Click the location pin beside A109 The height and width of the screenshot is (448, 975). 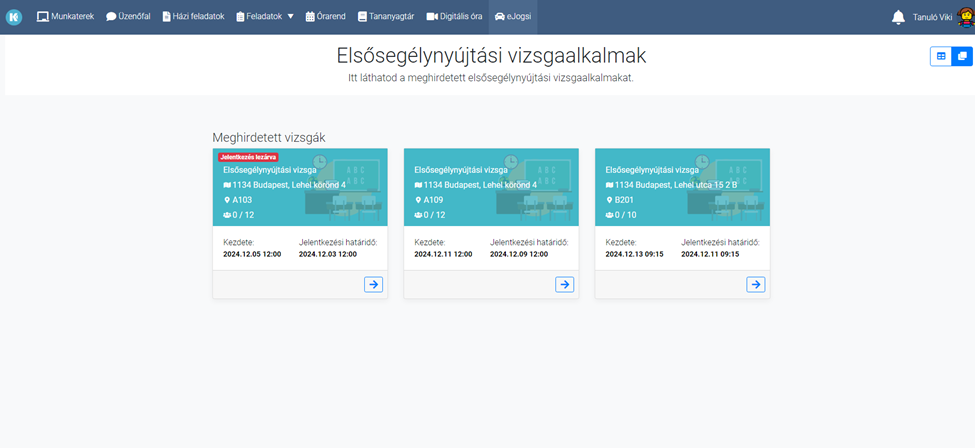pos(418,200)
